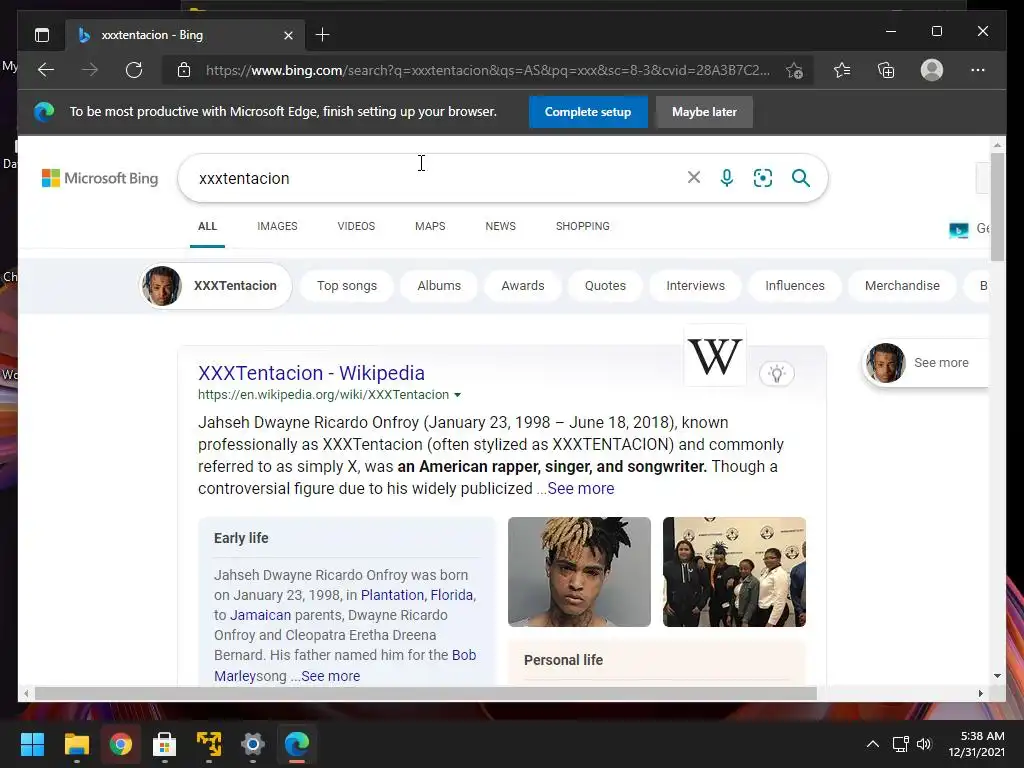Dismiss setup with Maybe later
The image size is (1024, 768).
point(704,112)
